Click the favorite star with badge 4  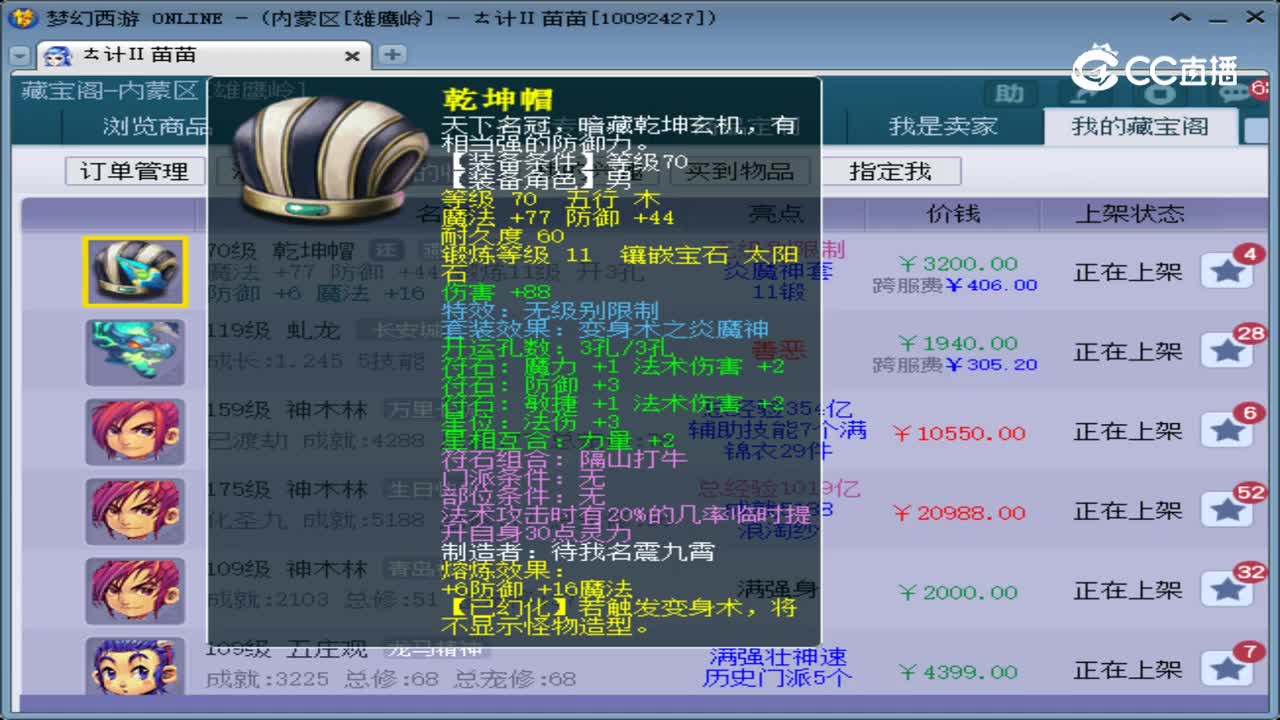click(1227, 270)
